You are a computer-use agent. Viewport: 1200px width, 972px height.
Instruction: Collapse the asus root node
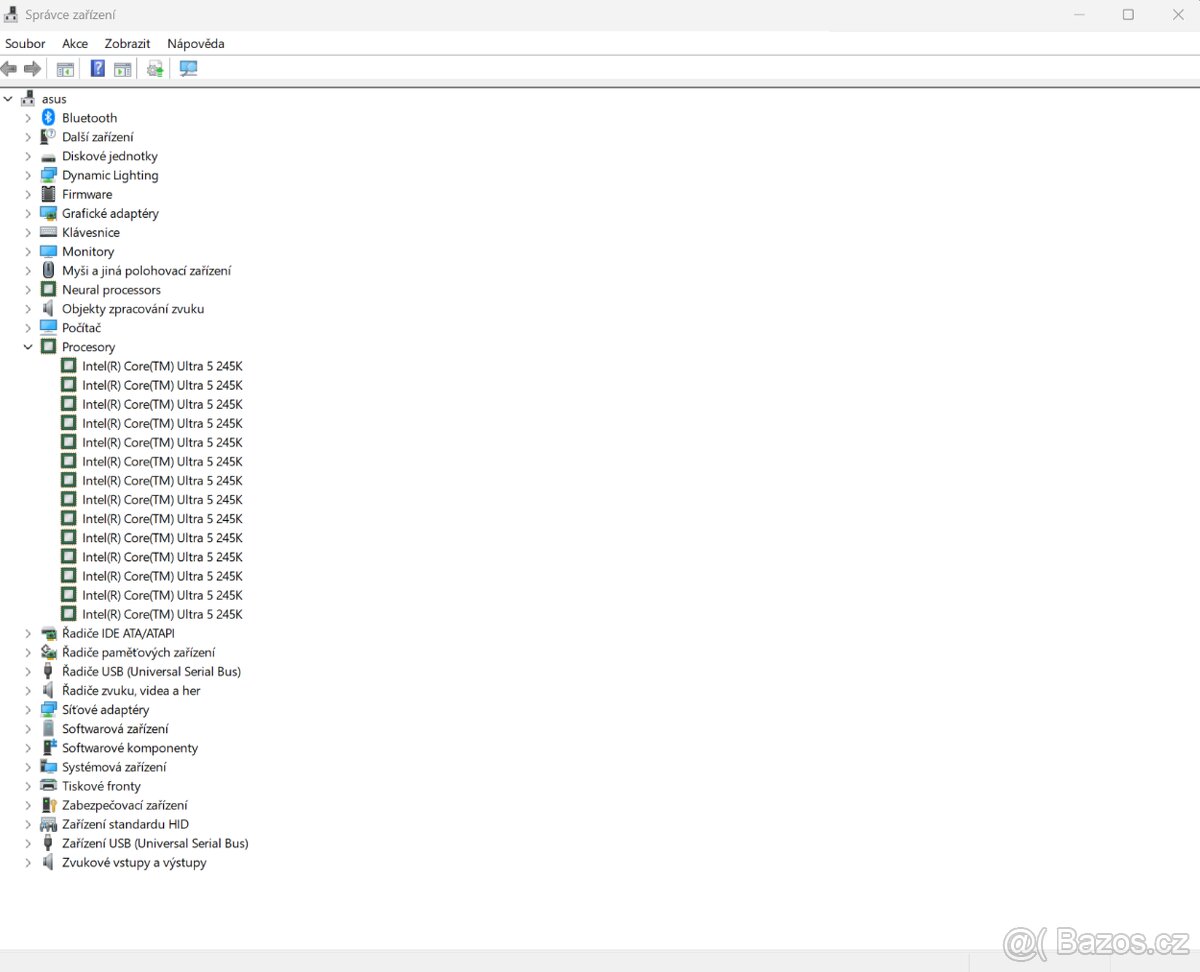8,99
